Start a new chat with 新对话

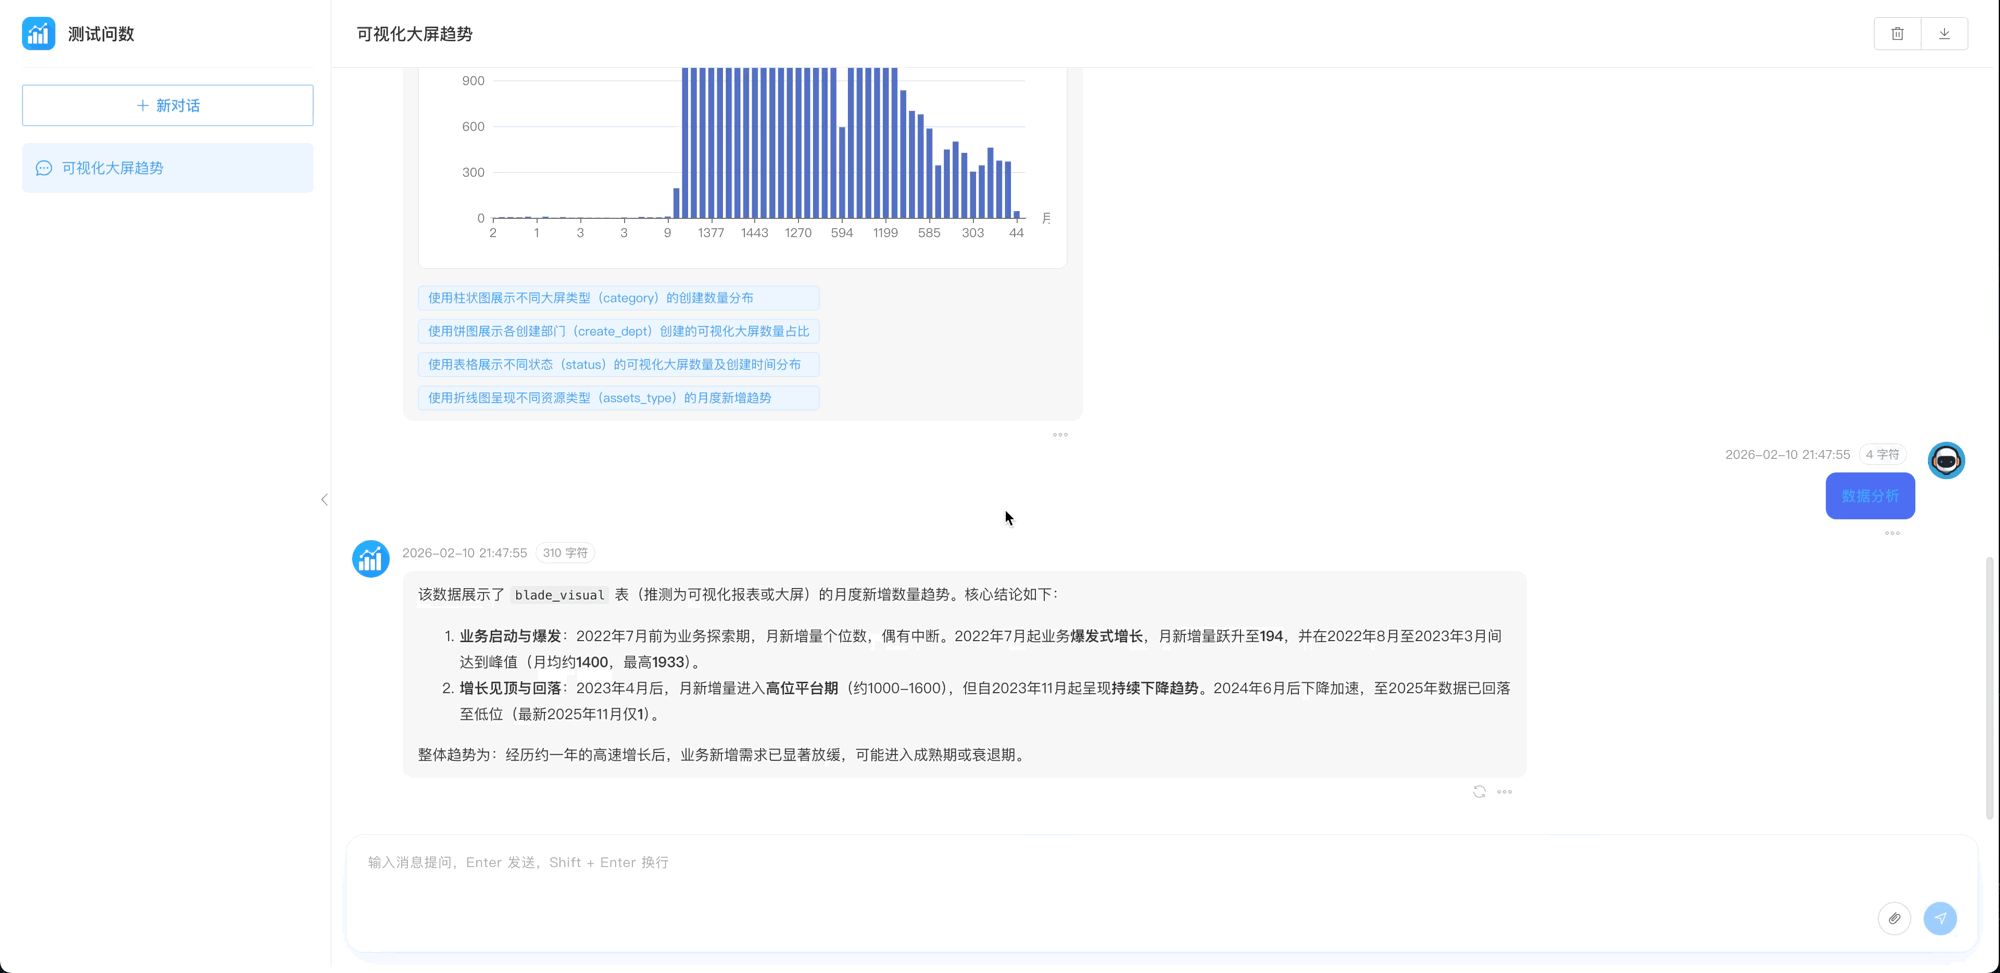(x=167, y=105)
